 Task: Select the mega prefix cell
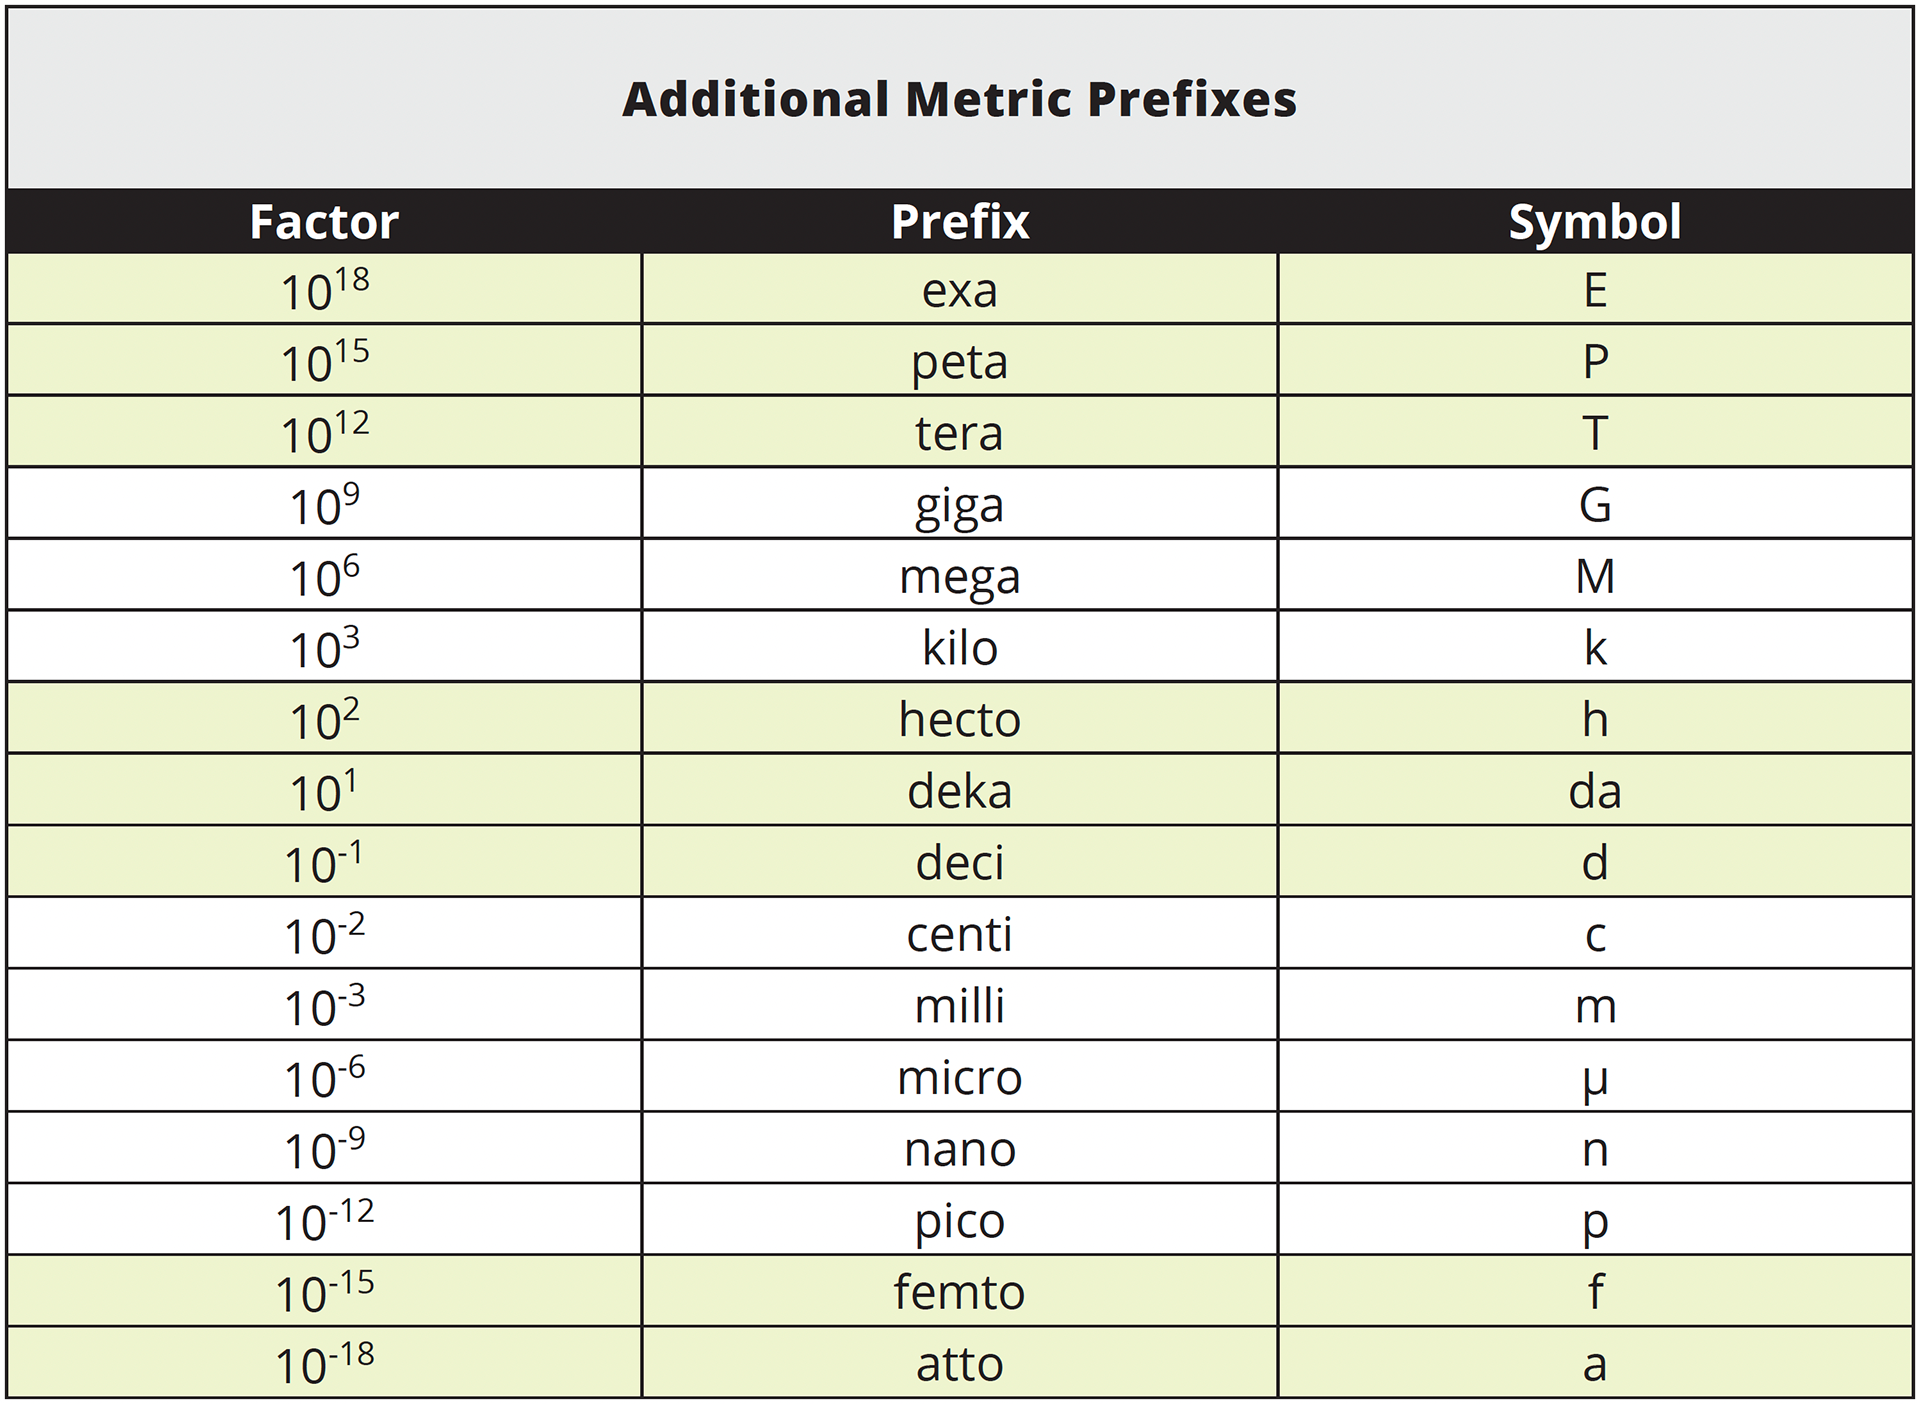coord(960,577)
